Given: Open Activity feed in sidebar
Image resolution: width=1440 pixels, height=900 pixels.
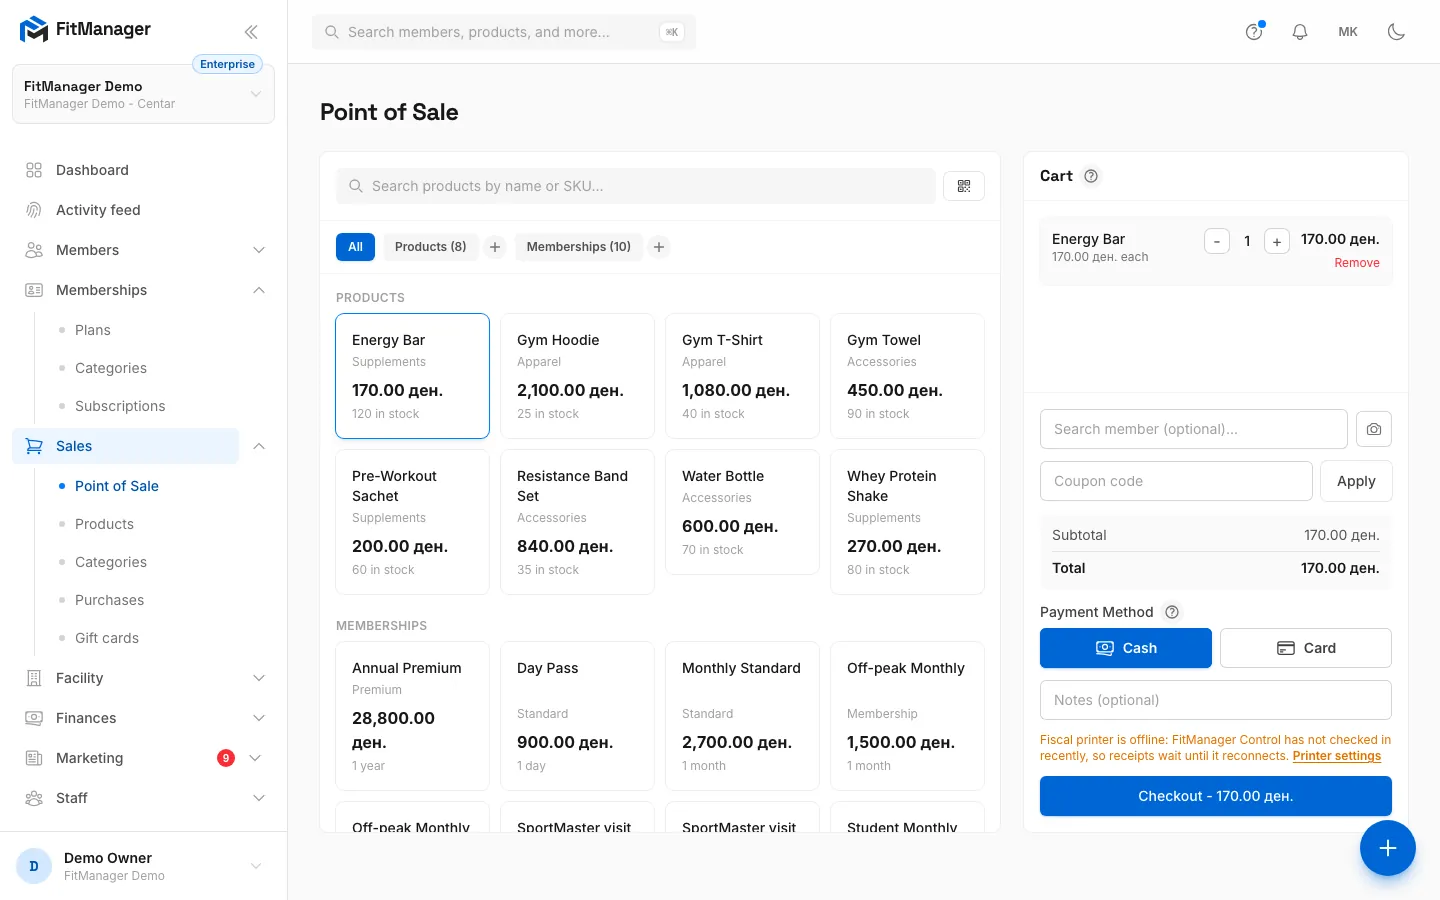Looking at the screenshot, I should pos(143,210).
